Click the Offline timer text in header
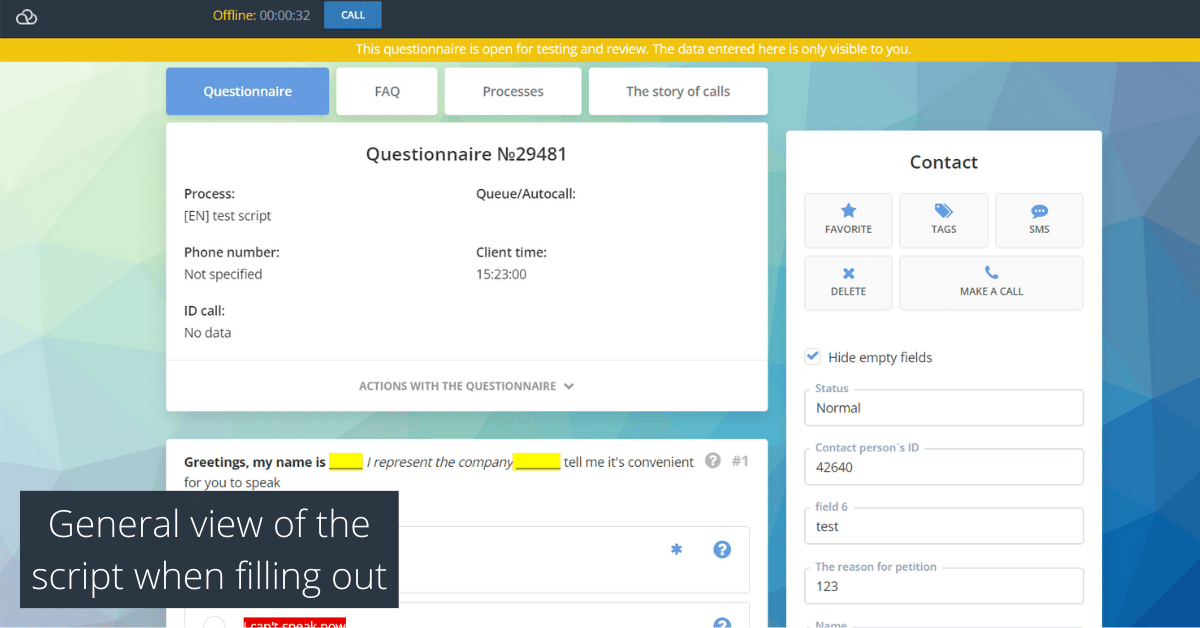Image resolution: width=1200 pixels, height=628 pixels. click(x=261, y=15)
